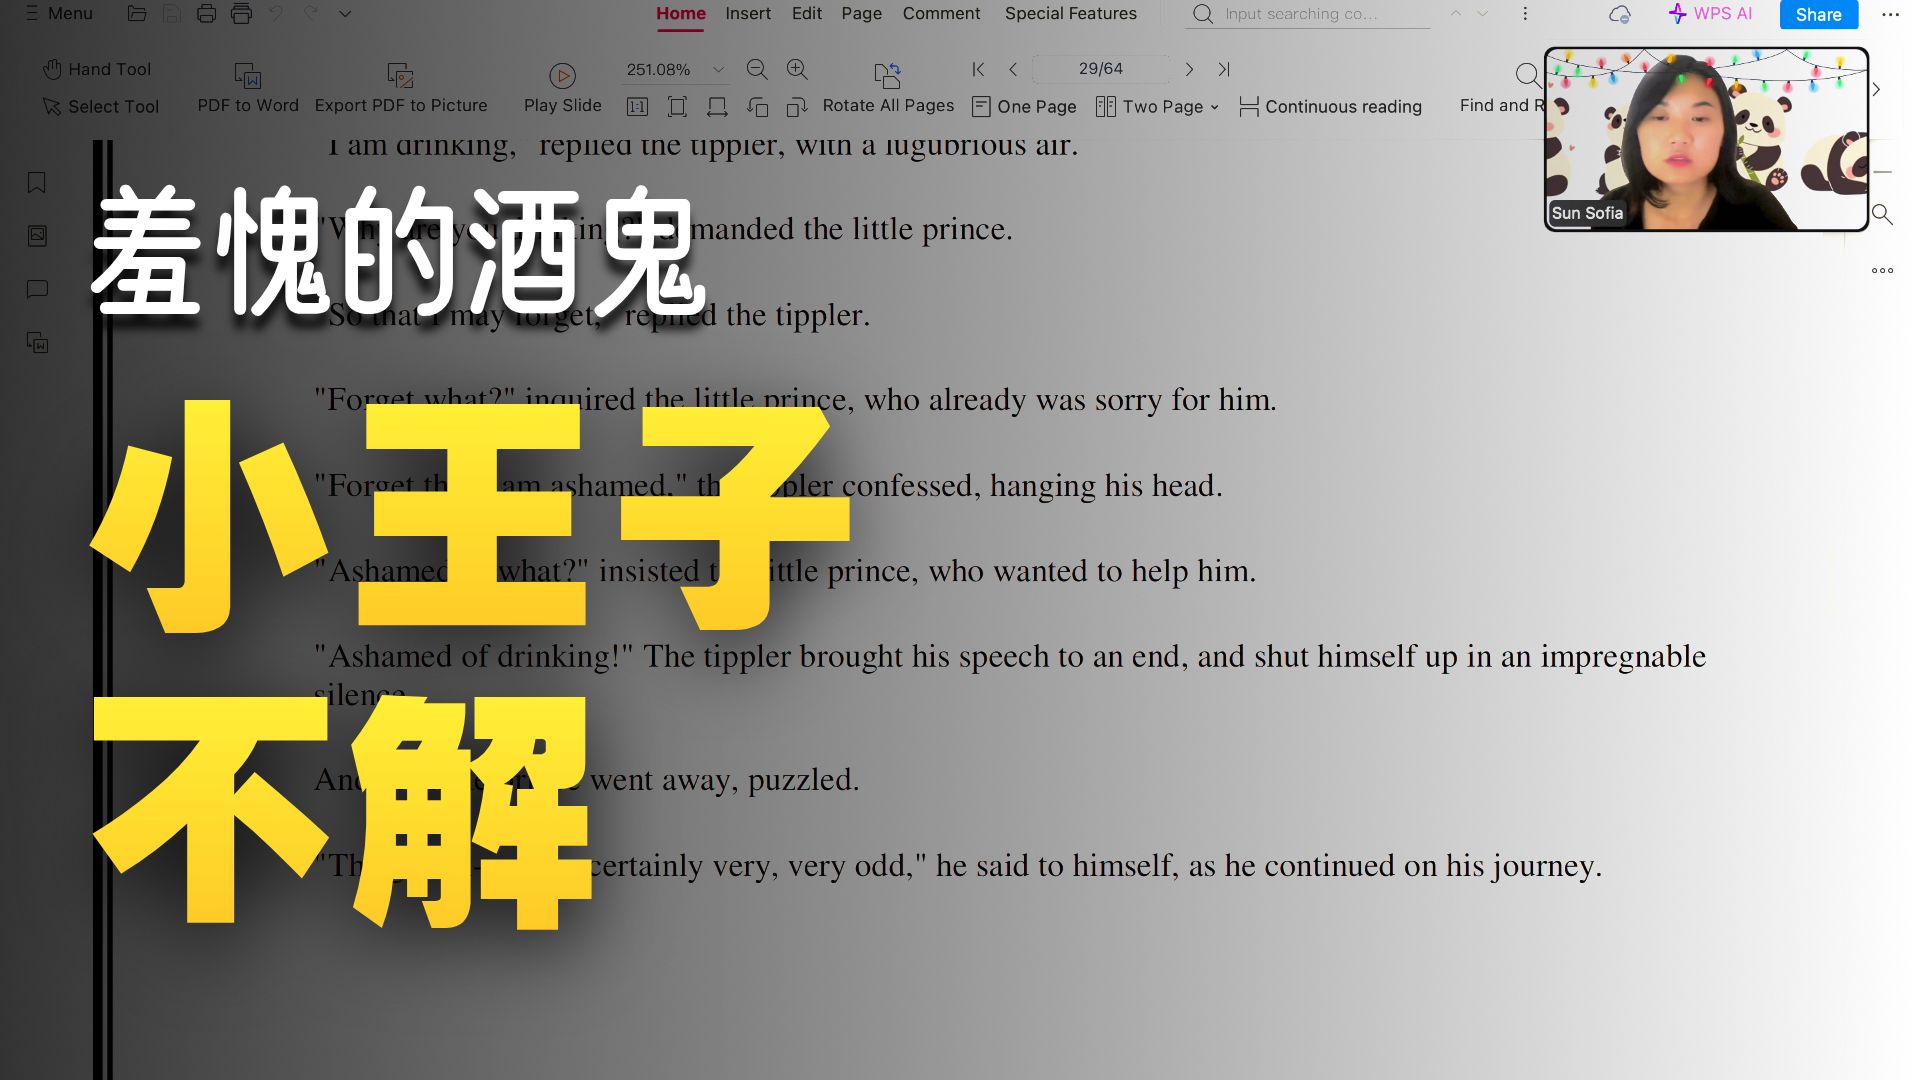This screenshot has width=1920, height=1080.
Task: Open the top-right more options ellipsis
Action: (x=1890, y=14)
